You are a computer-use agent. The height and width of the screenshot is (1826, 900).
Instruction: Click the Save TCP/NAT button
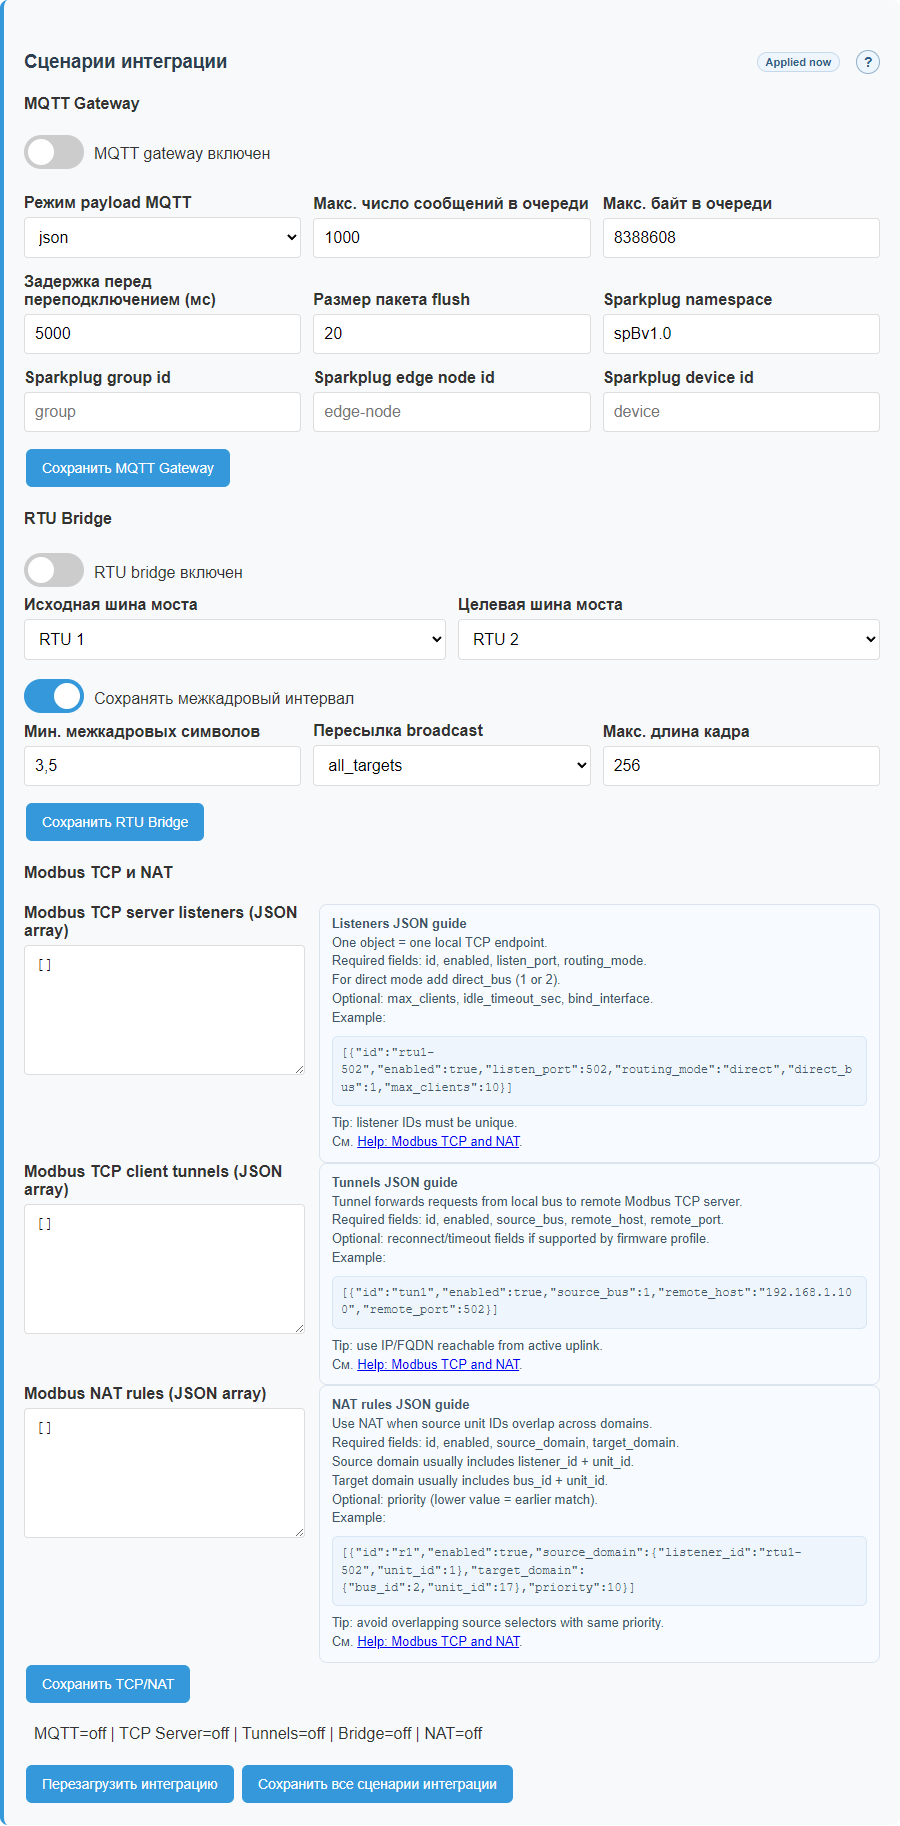[108, 1684]
